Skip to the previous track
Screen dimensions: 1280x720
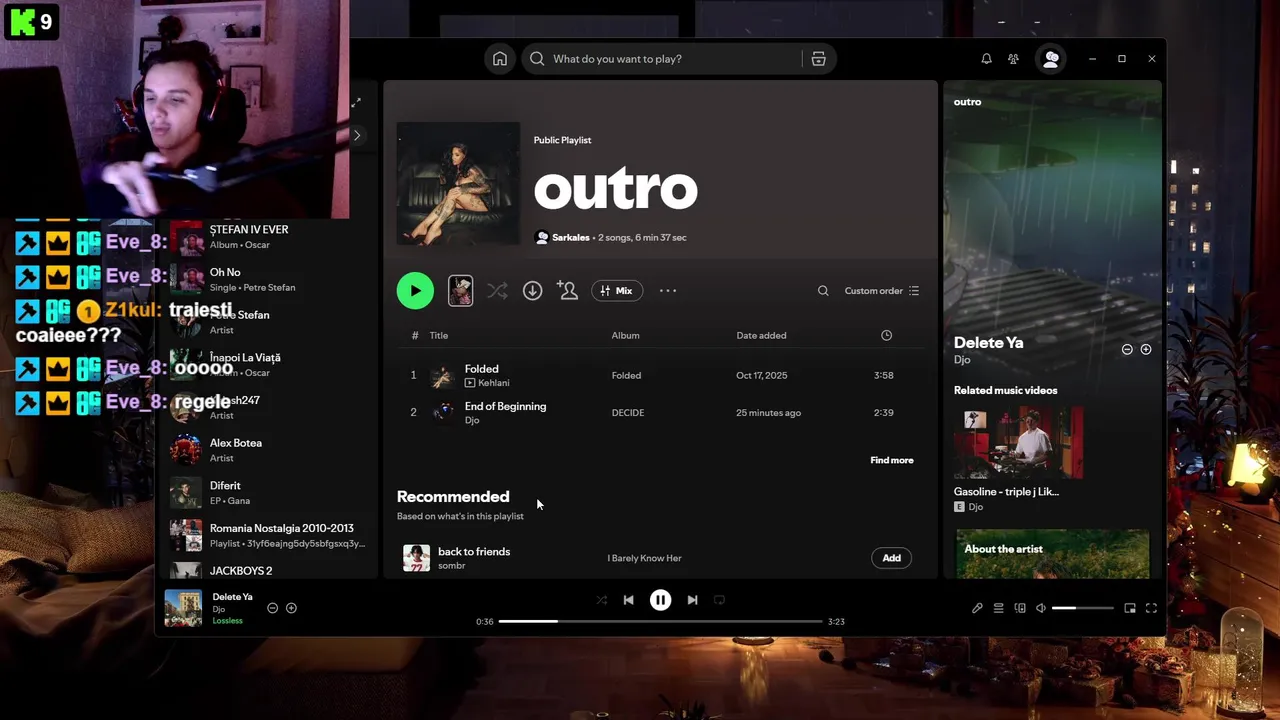(628, 600)
